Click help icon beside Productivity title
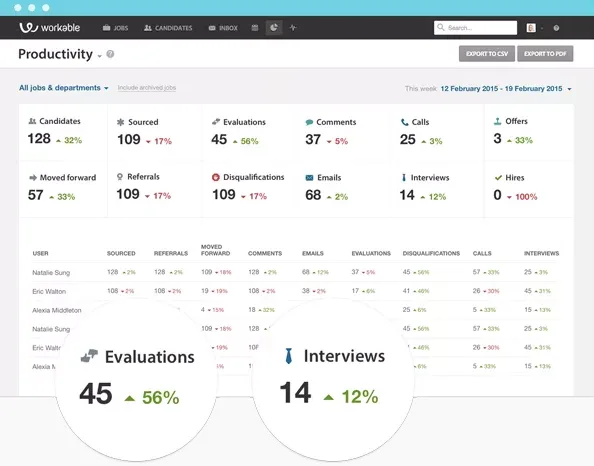 click(x=110, y=54)
